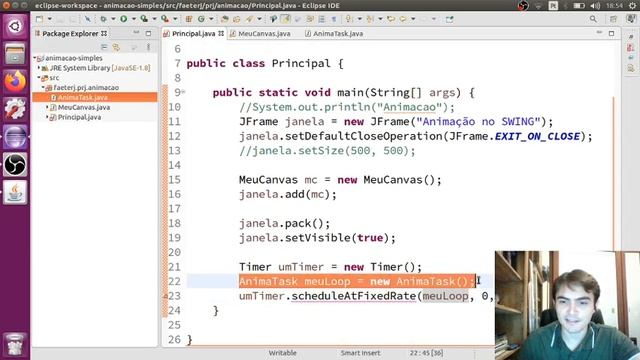This screenshot has height=360, width=640.
Task: Click the New Java Class icon
Action: 201,19
